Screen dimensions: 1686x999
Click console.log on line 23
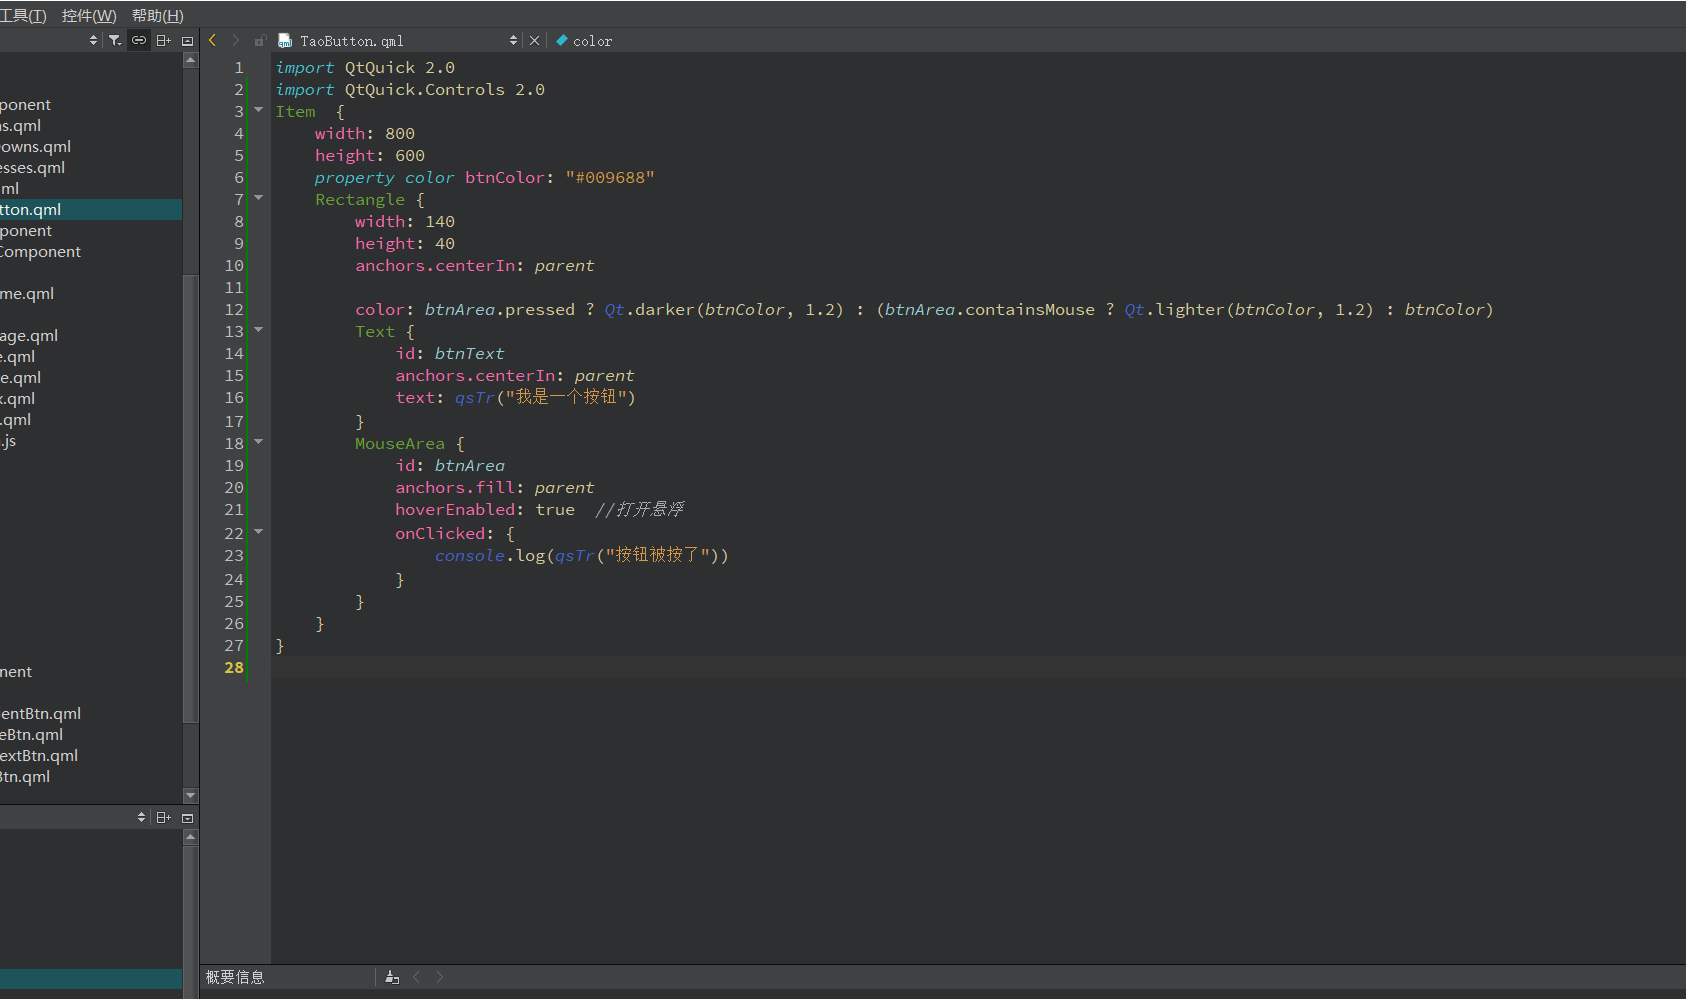pyautogui.click(x=490, y=556)
